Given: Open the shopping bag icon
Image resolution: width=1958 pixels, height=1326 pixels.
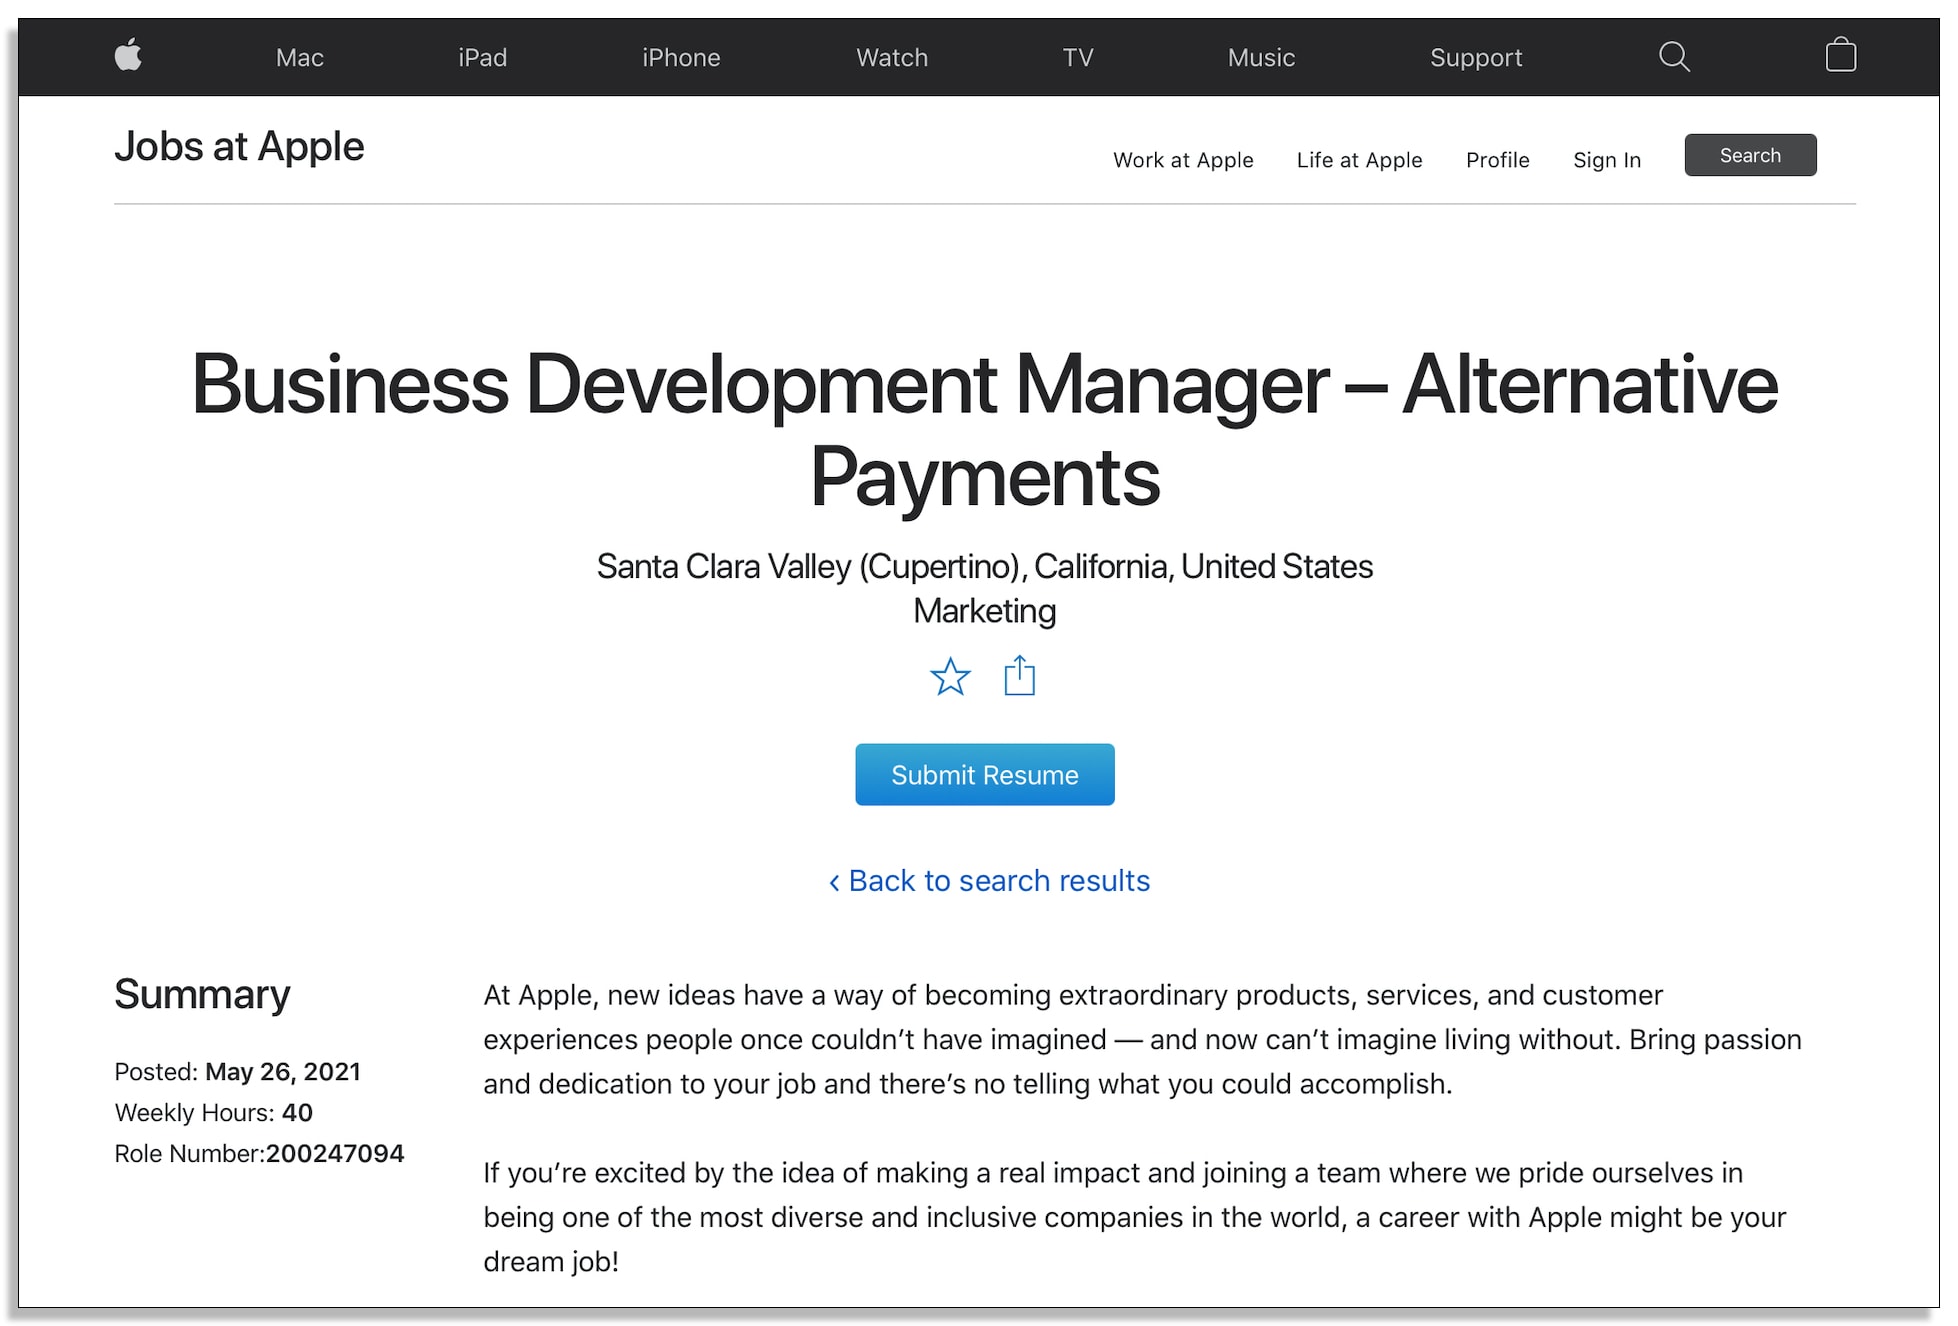Looking at the screenshot, I should pos(1840,55).
